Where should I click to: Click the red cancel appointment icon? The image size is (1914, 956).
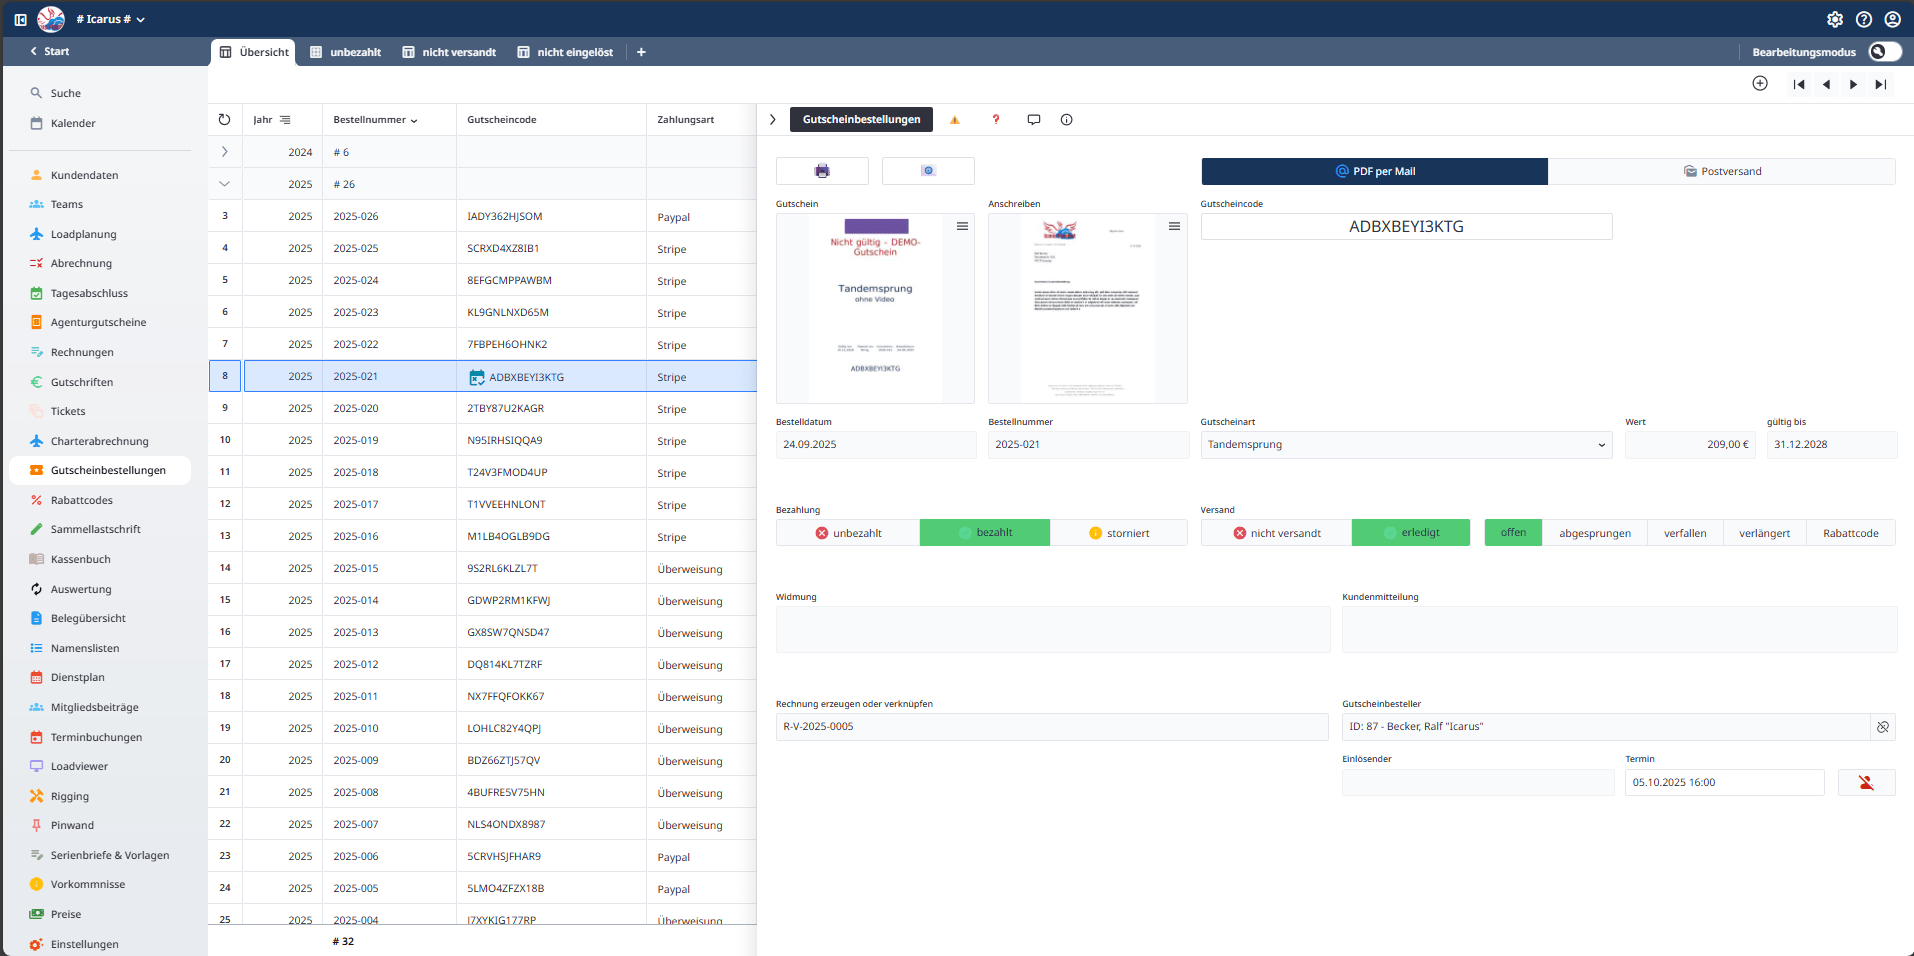pos(1866,783)
